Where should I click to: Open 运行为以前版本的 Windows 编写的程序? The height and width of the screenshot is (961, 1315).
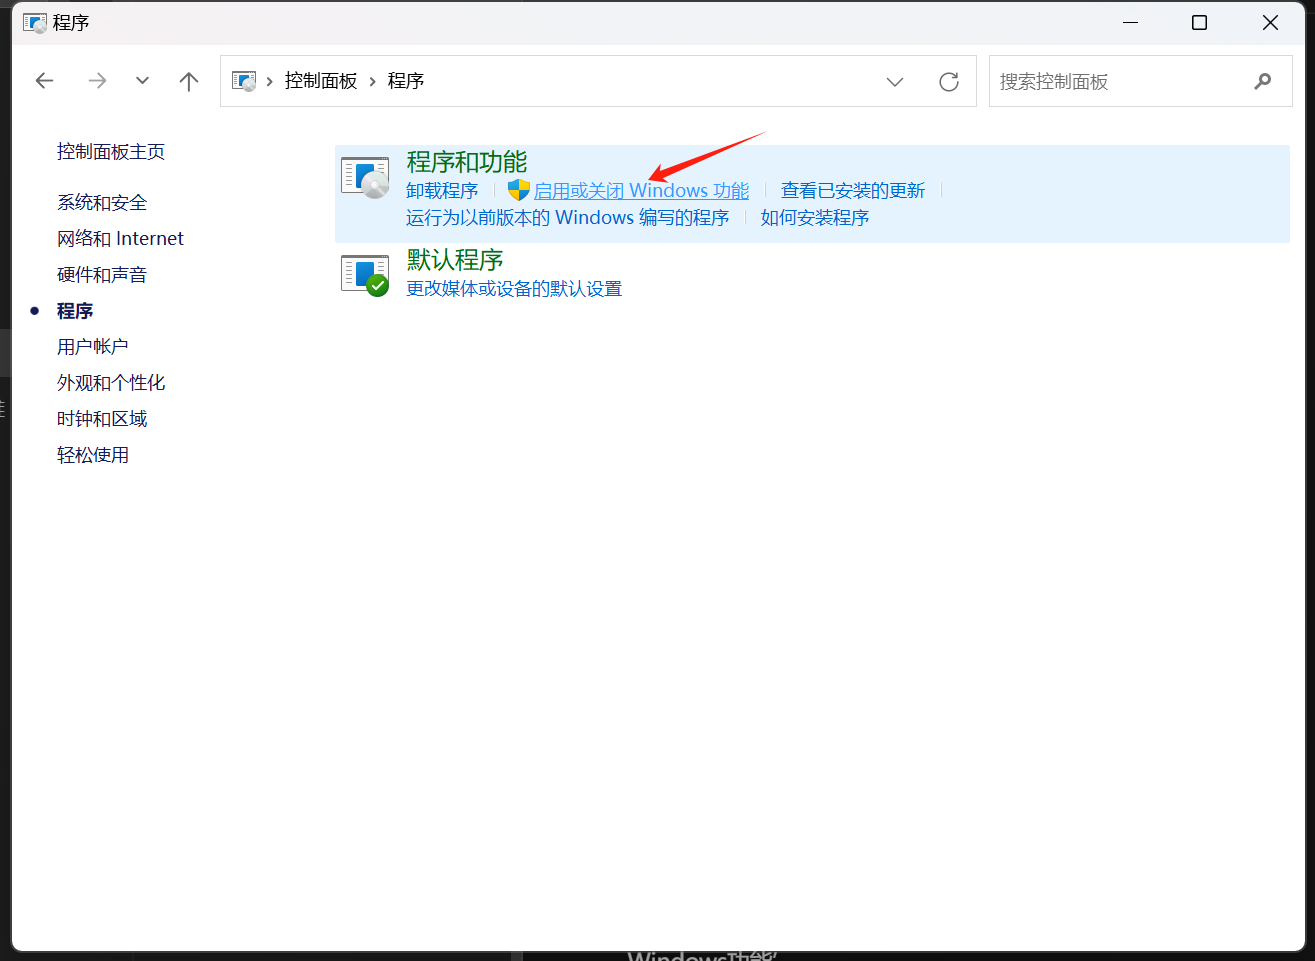click(568, 218)
